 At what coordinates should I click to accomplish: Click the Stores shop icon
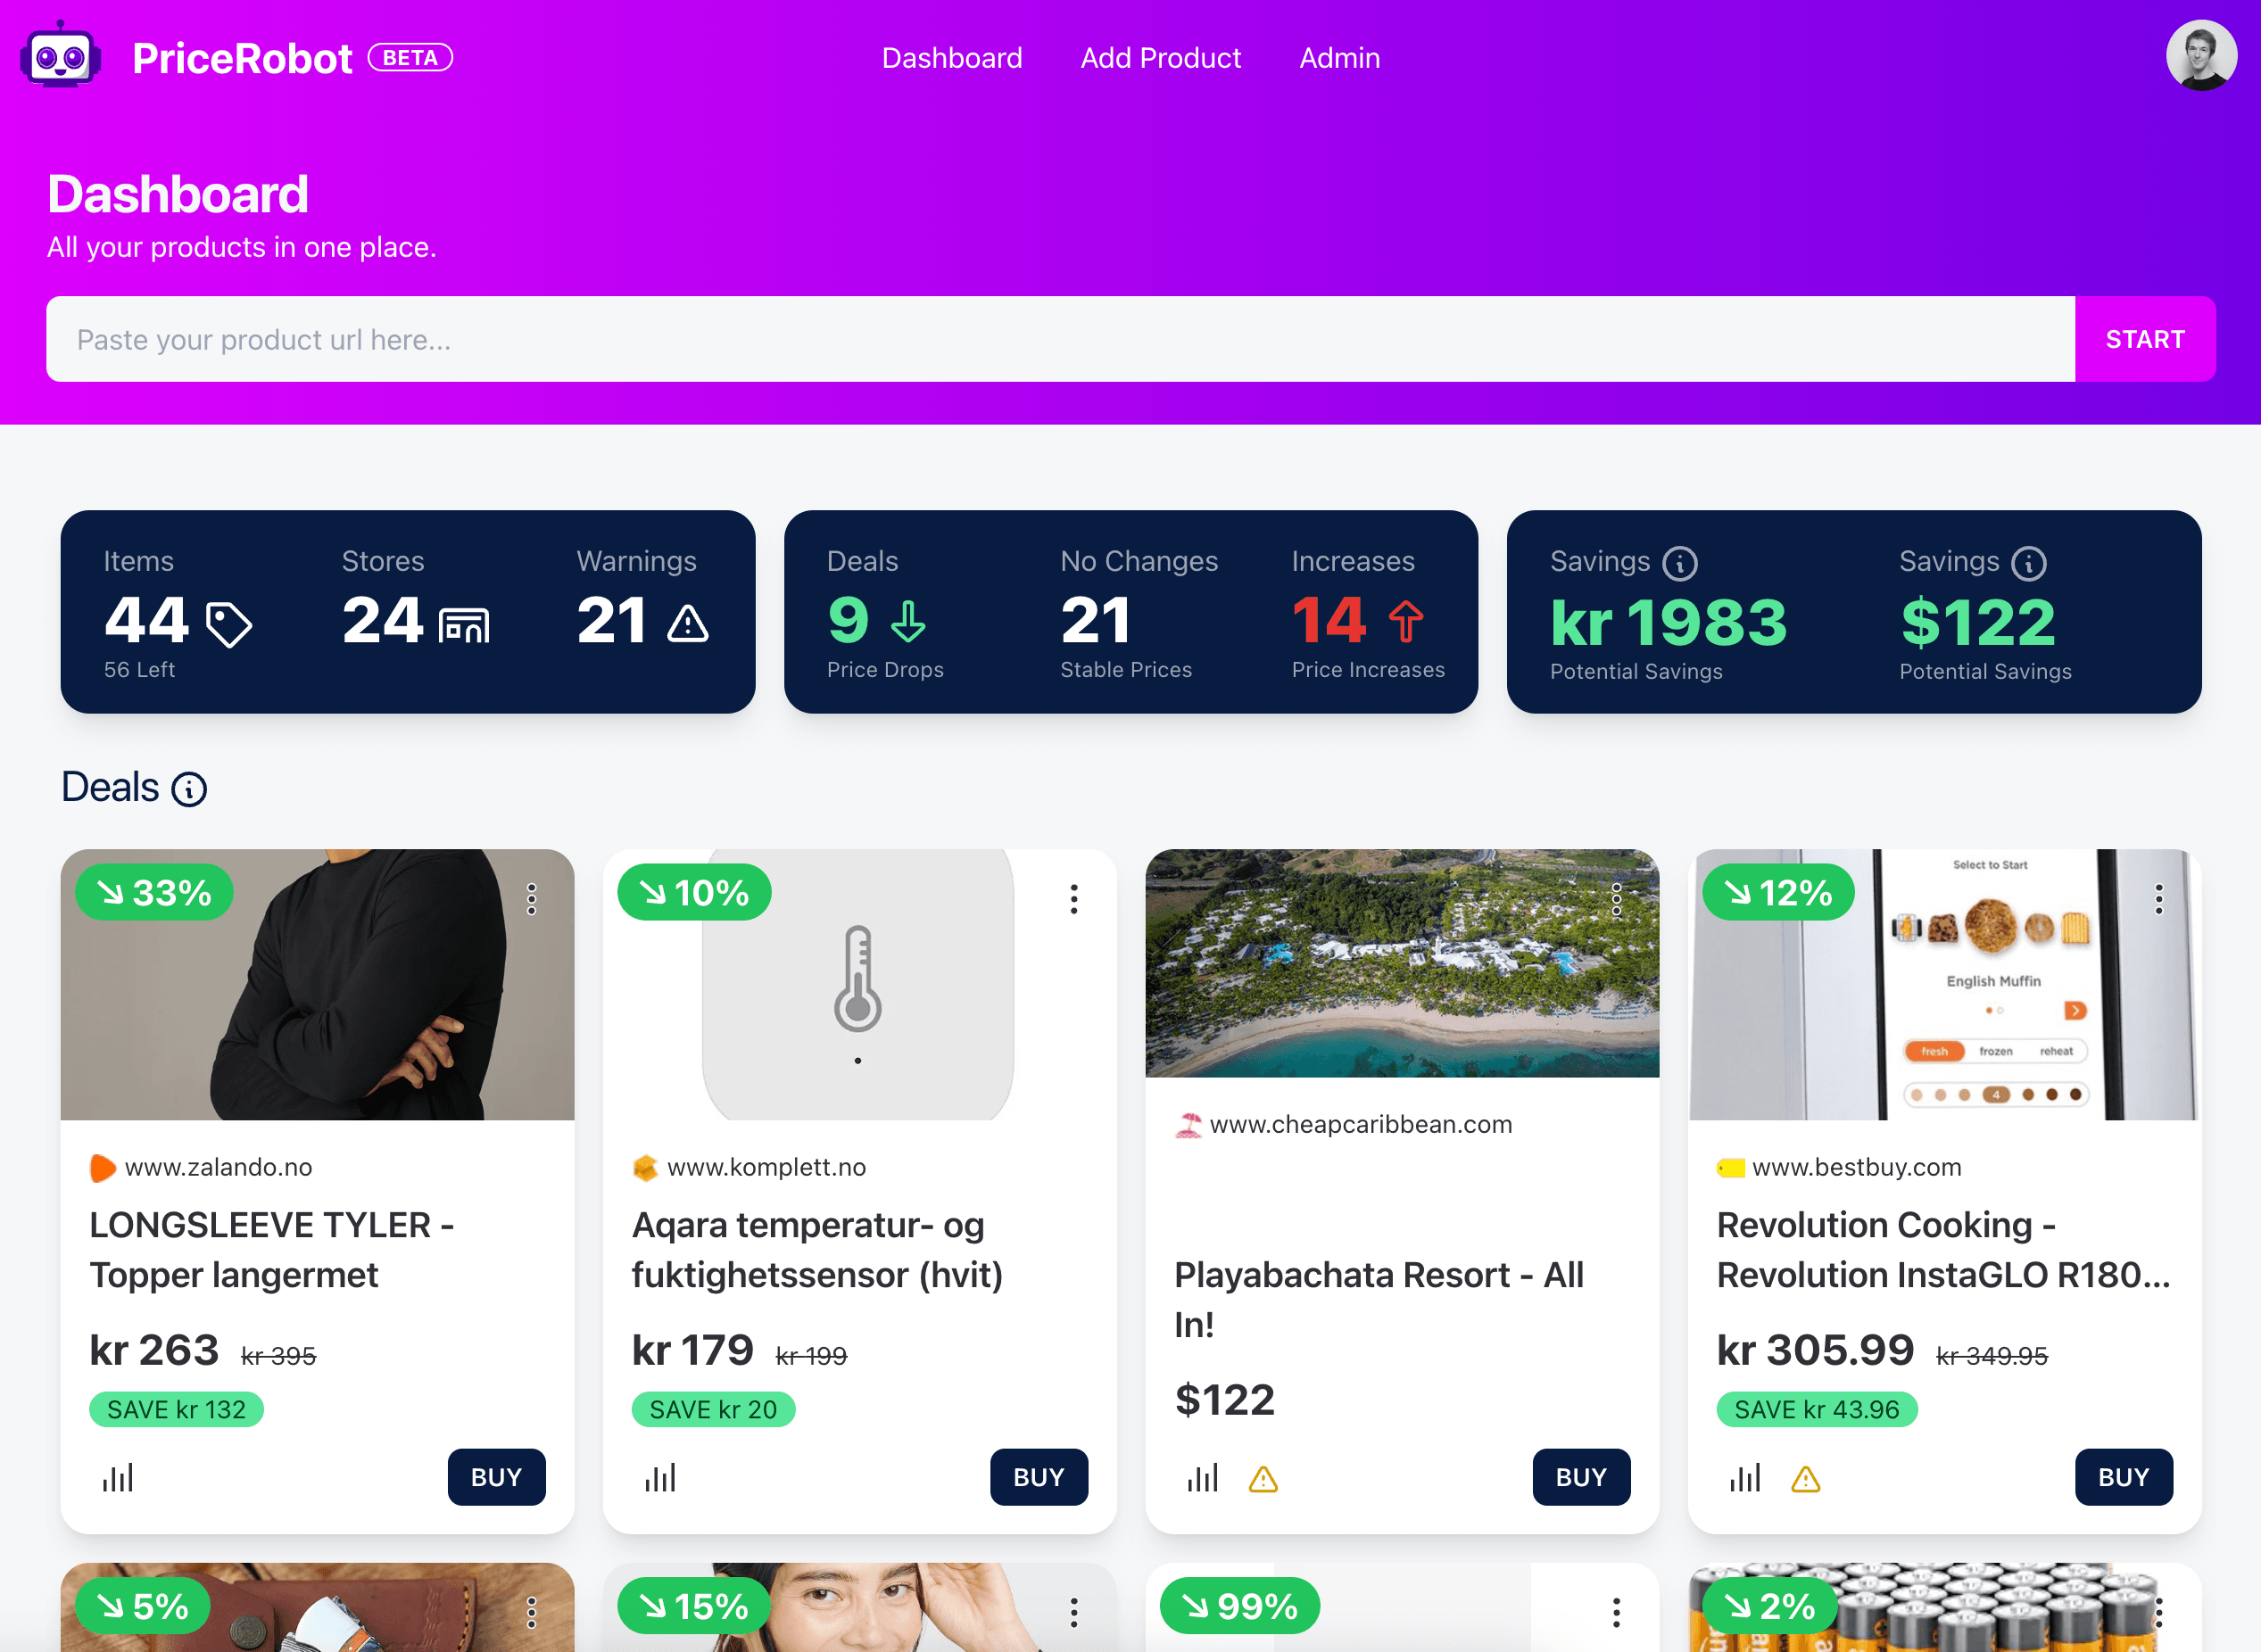pyautogui.click(x=464, y=624)
